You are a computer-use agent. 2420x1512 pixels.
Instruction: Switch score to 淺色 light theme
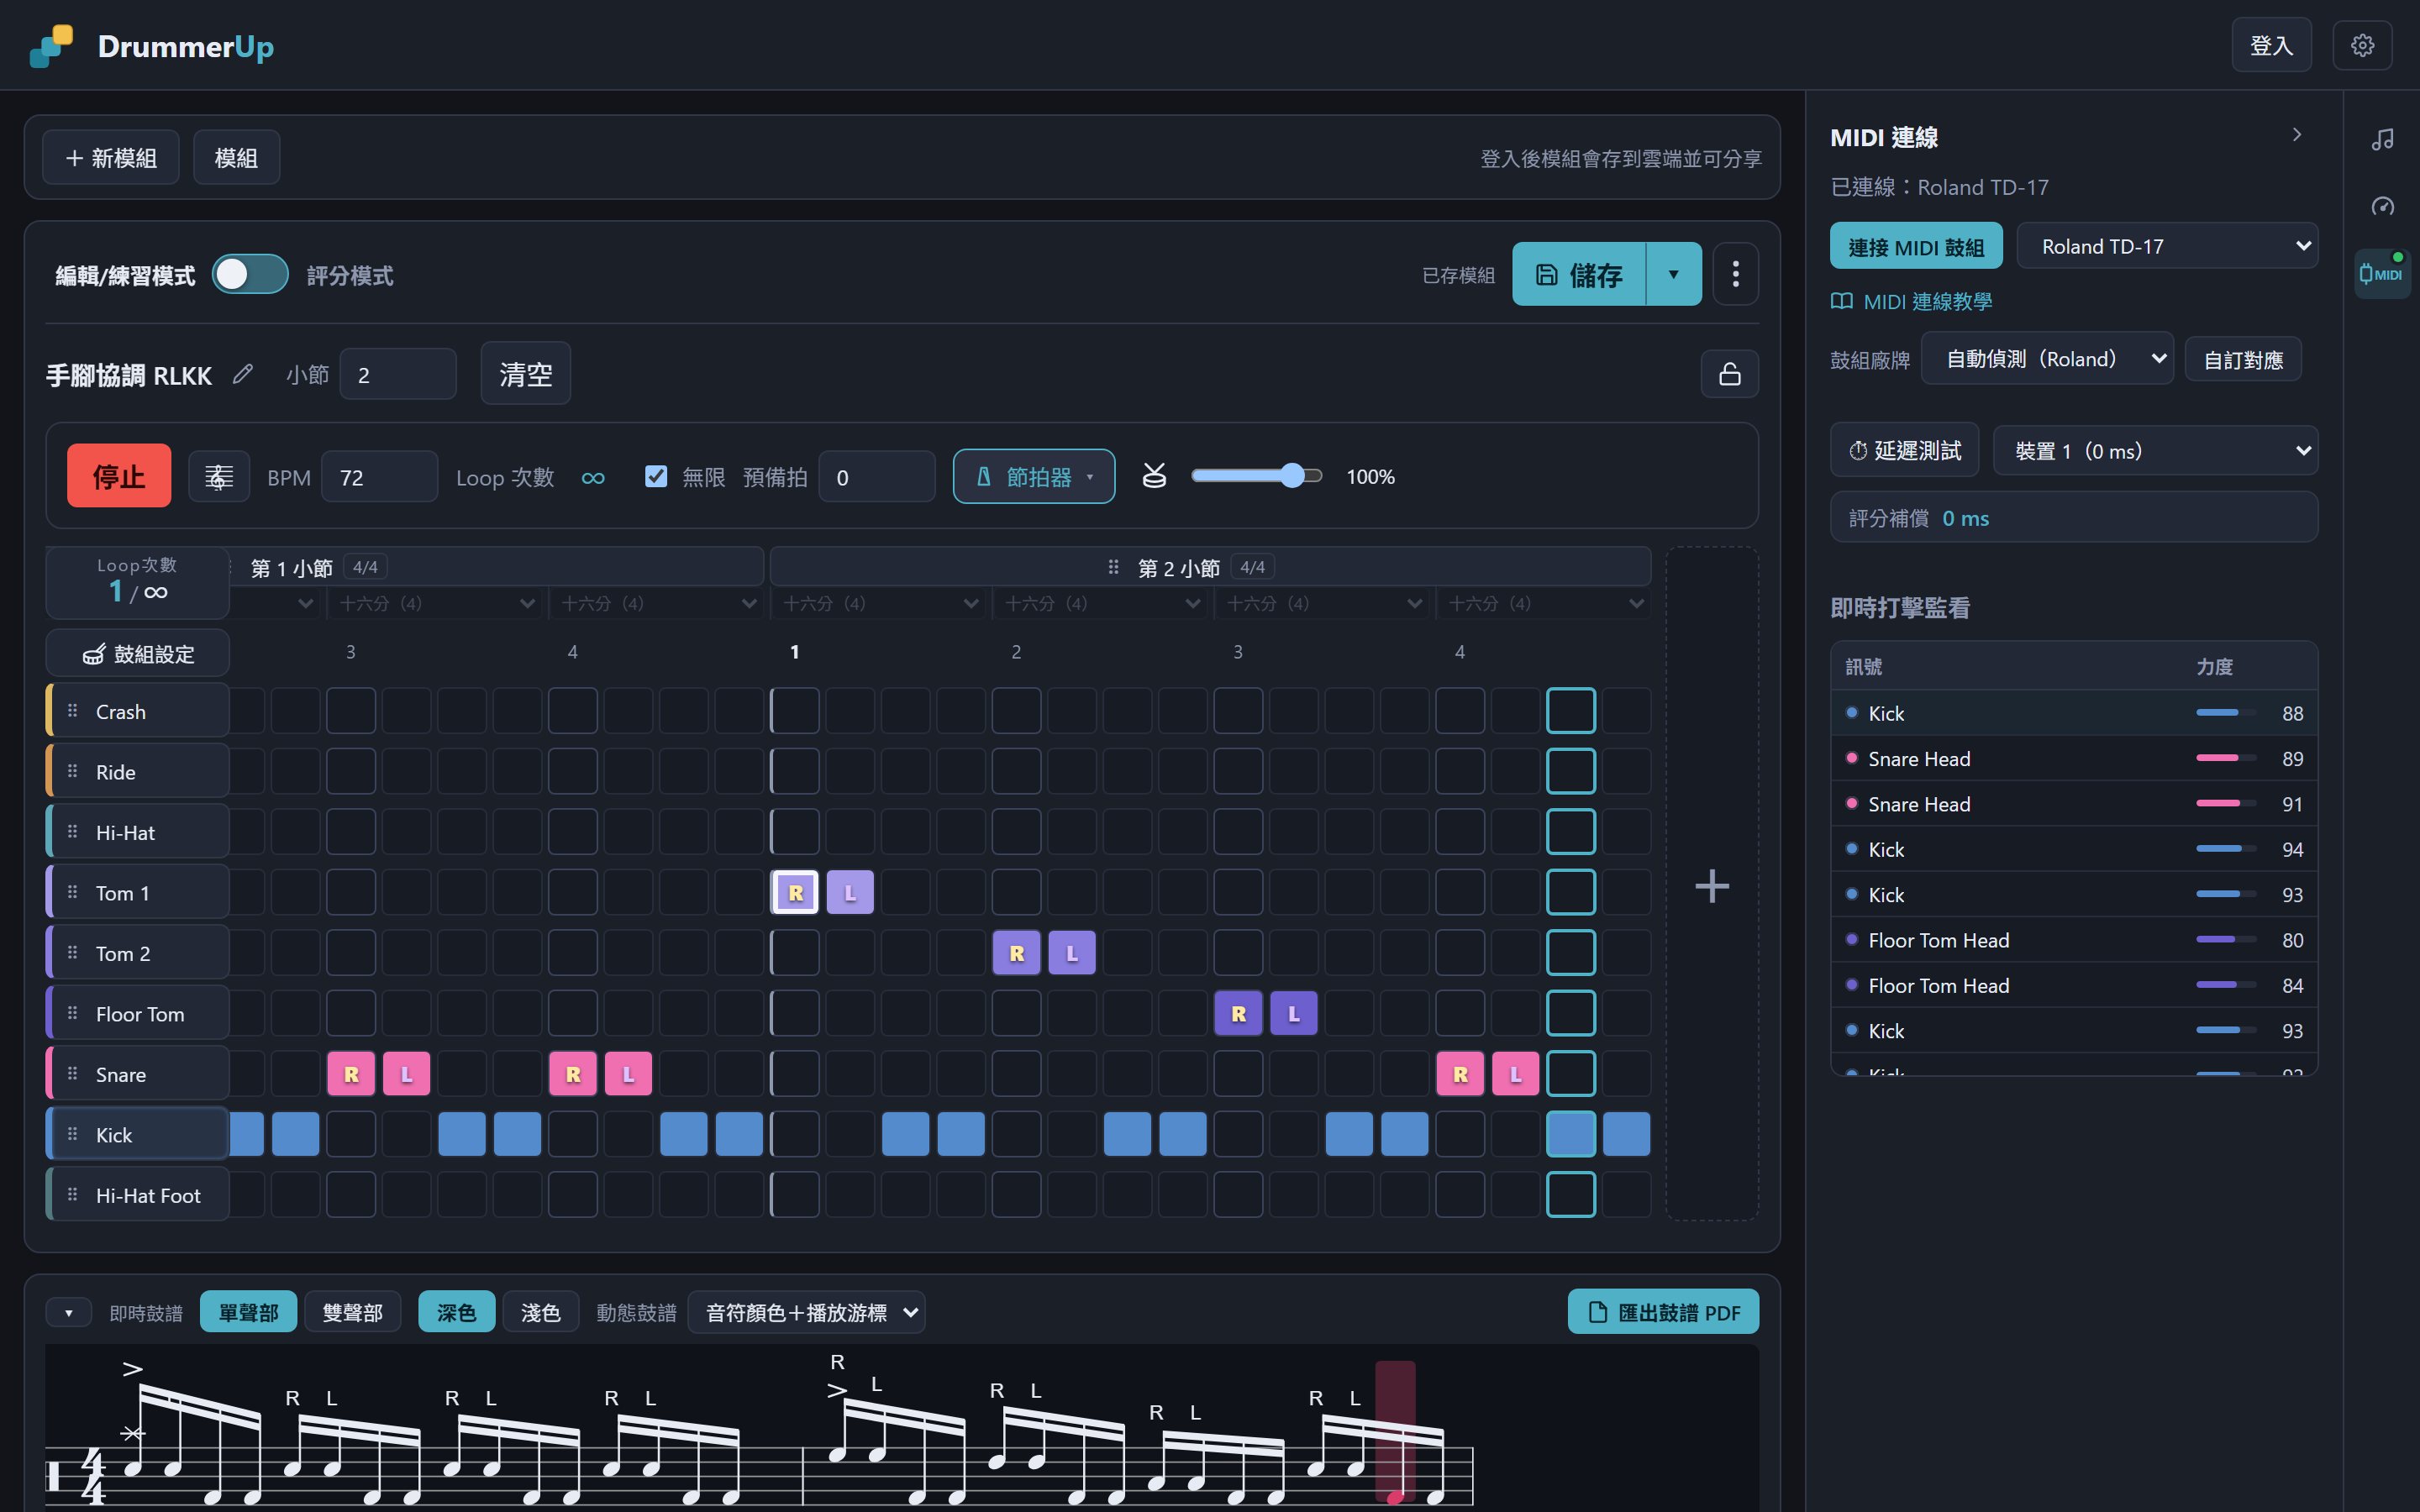(540, 1311)
